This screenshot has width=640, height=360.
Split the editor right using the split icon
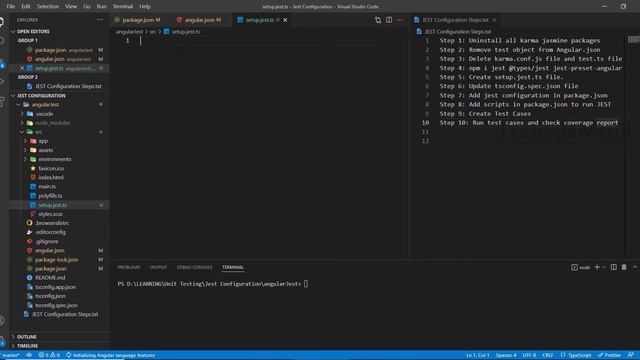(389, 20)
